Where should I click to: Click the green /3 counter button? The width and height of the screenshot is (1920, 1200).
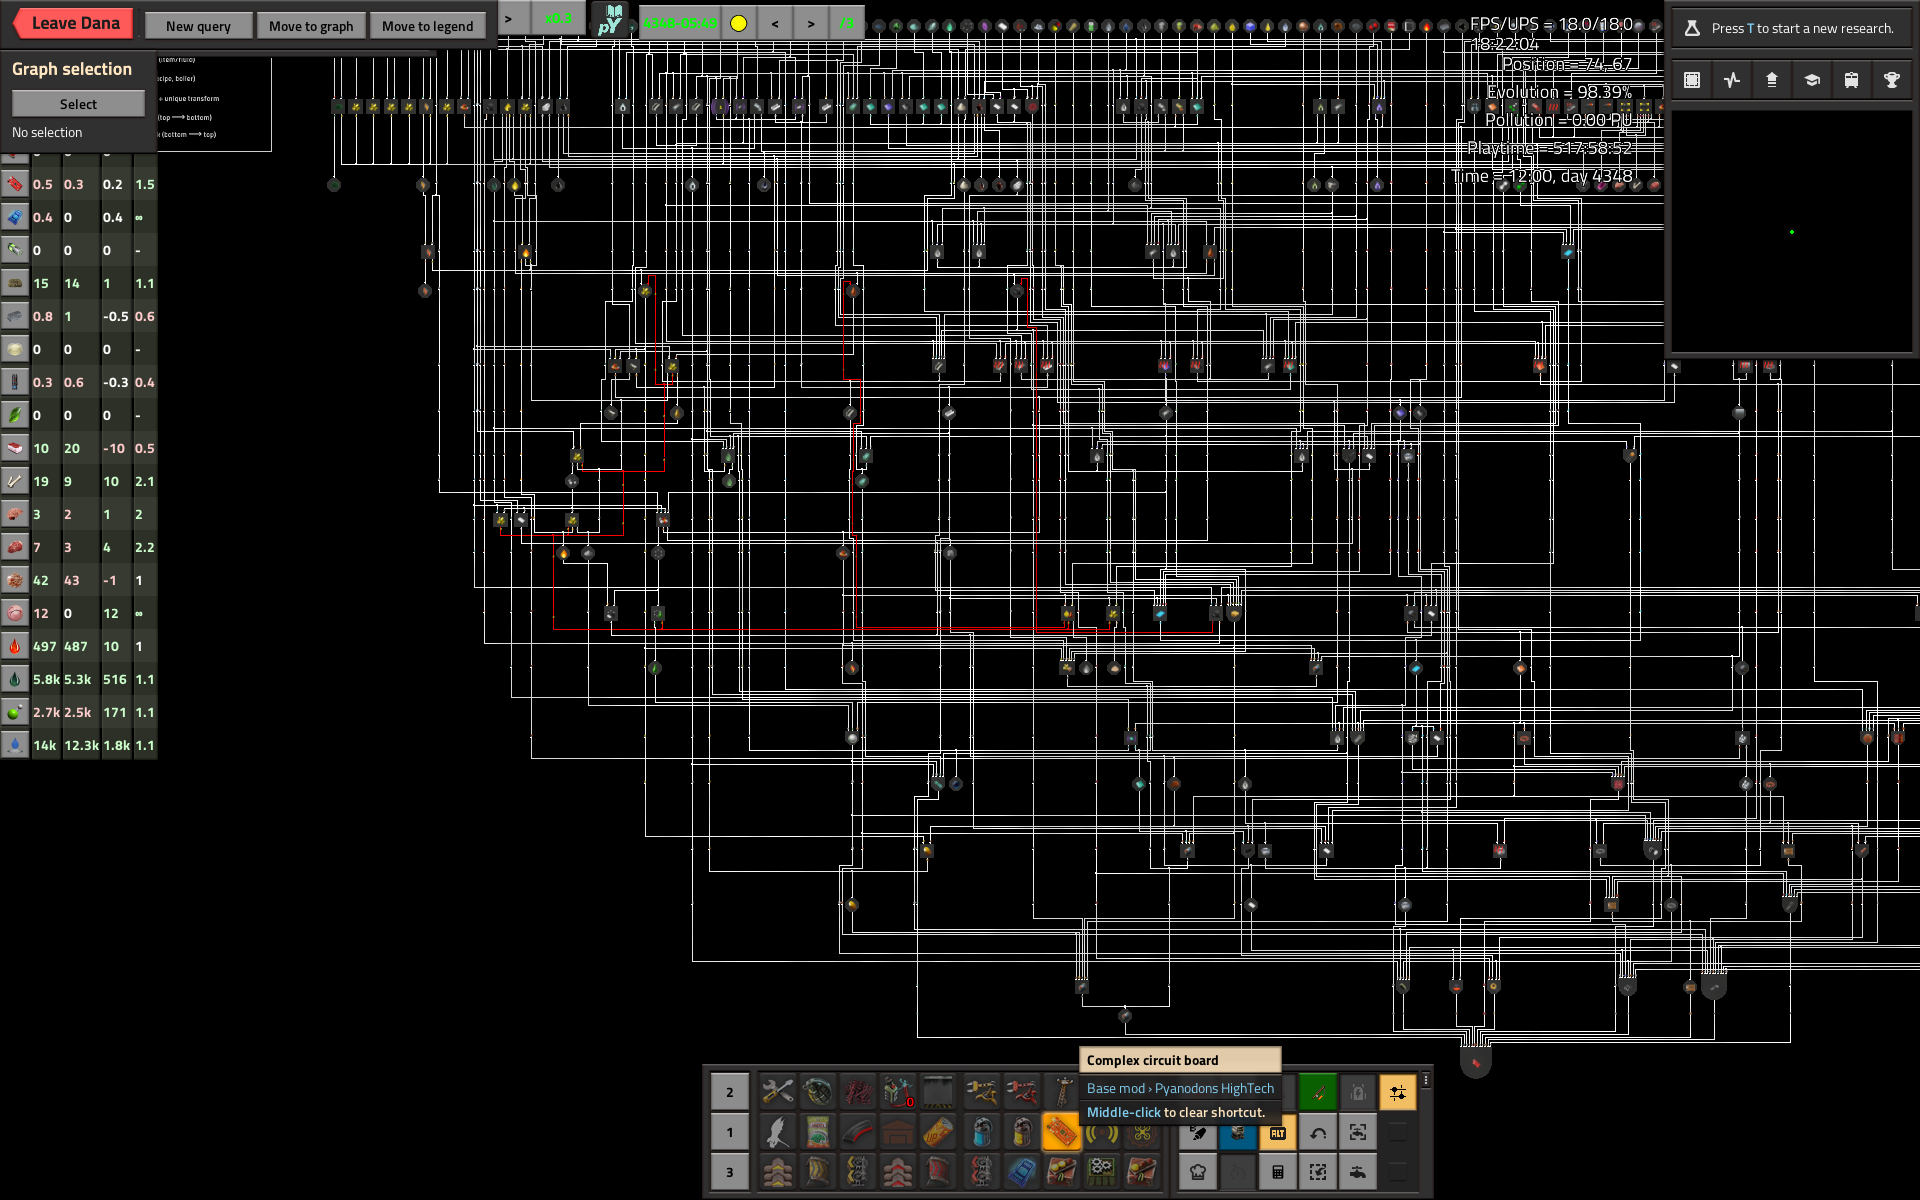846,23
